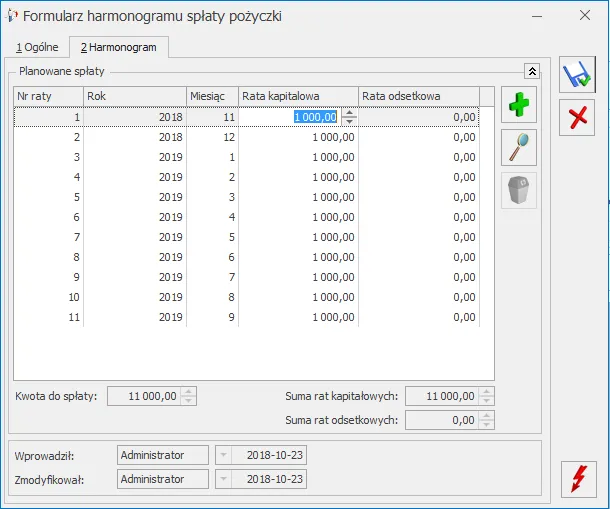
Task: Click the Kwota do spłaty field
Action: pos(143,396)
